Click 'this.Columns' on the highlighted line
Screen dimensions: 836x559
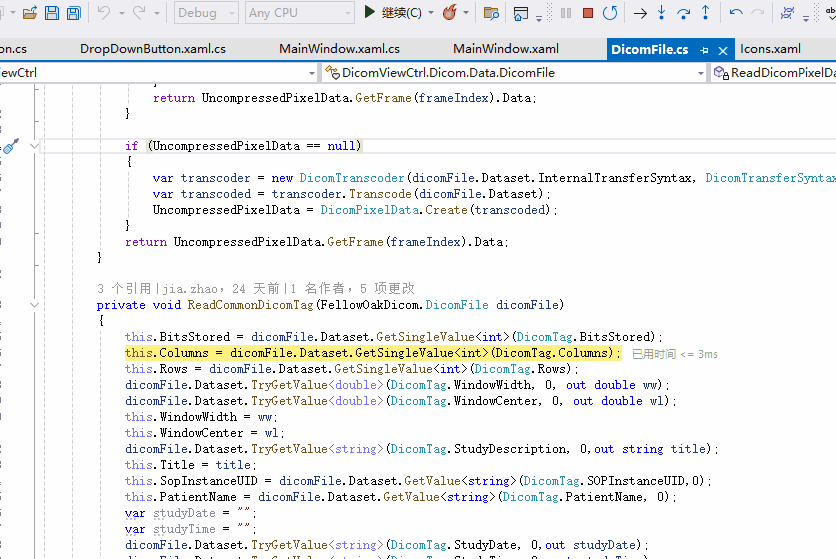point(166,353)
